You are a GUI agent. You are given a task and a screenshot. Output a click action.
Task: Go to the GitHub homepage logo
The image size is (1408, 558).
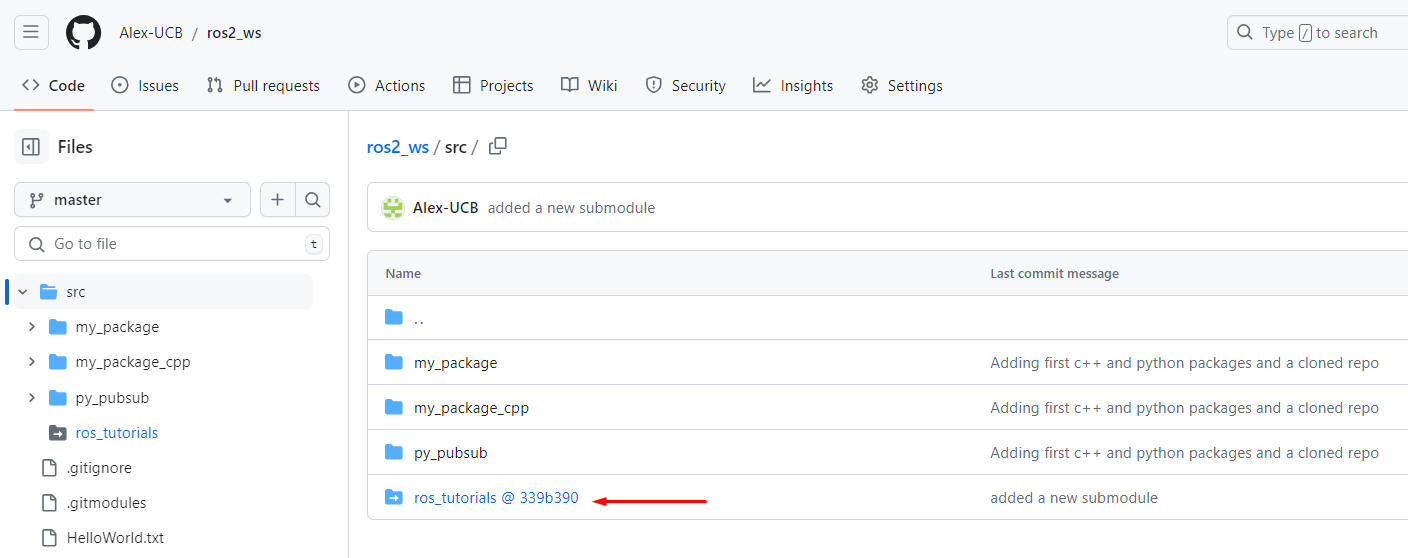click(84, 32)
